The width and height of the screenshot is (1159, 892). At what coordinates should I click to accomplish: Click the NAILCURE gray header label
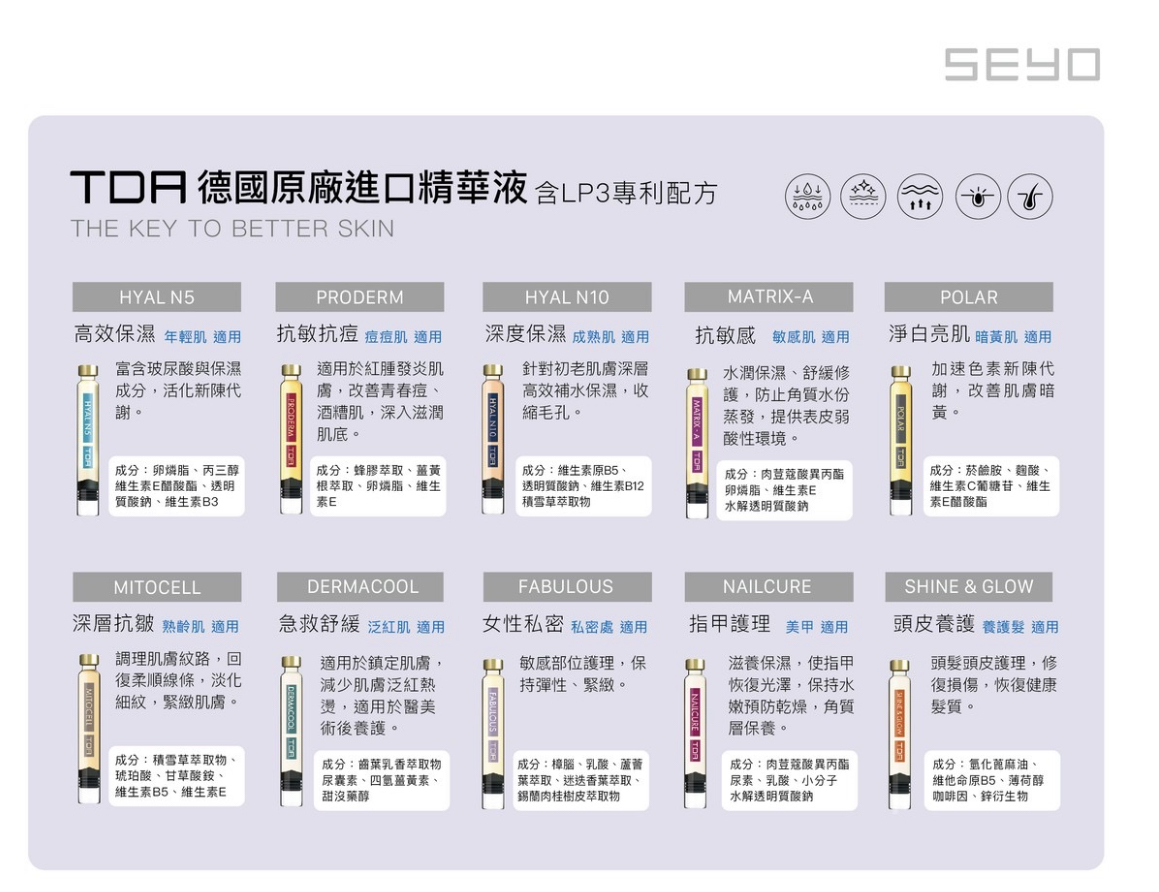pyautogui.click(x=769, y=587)
